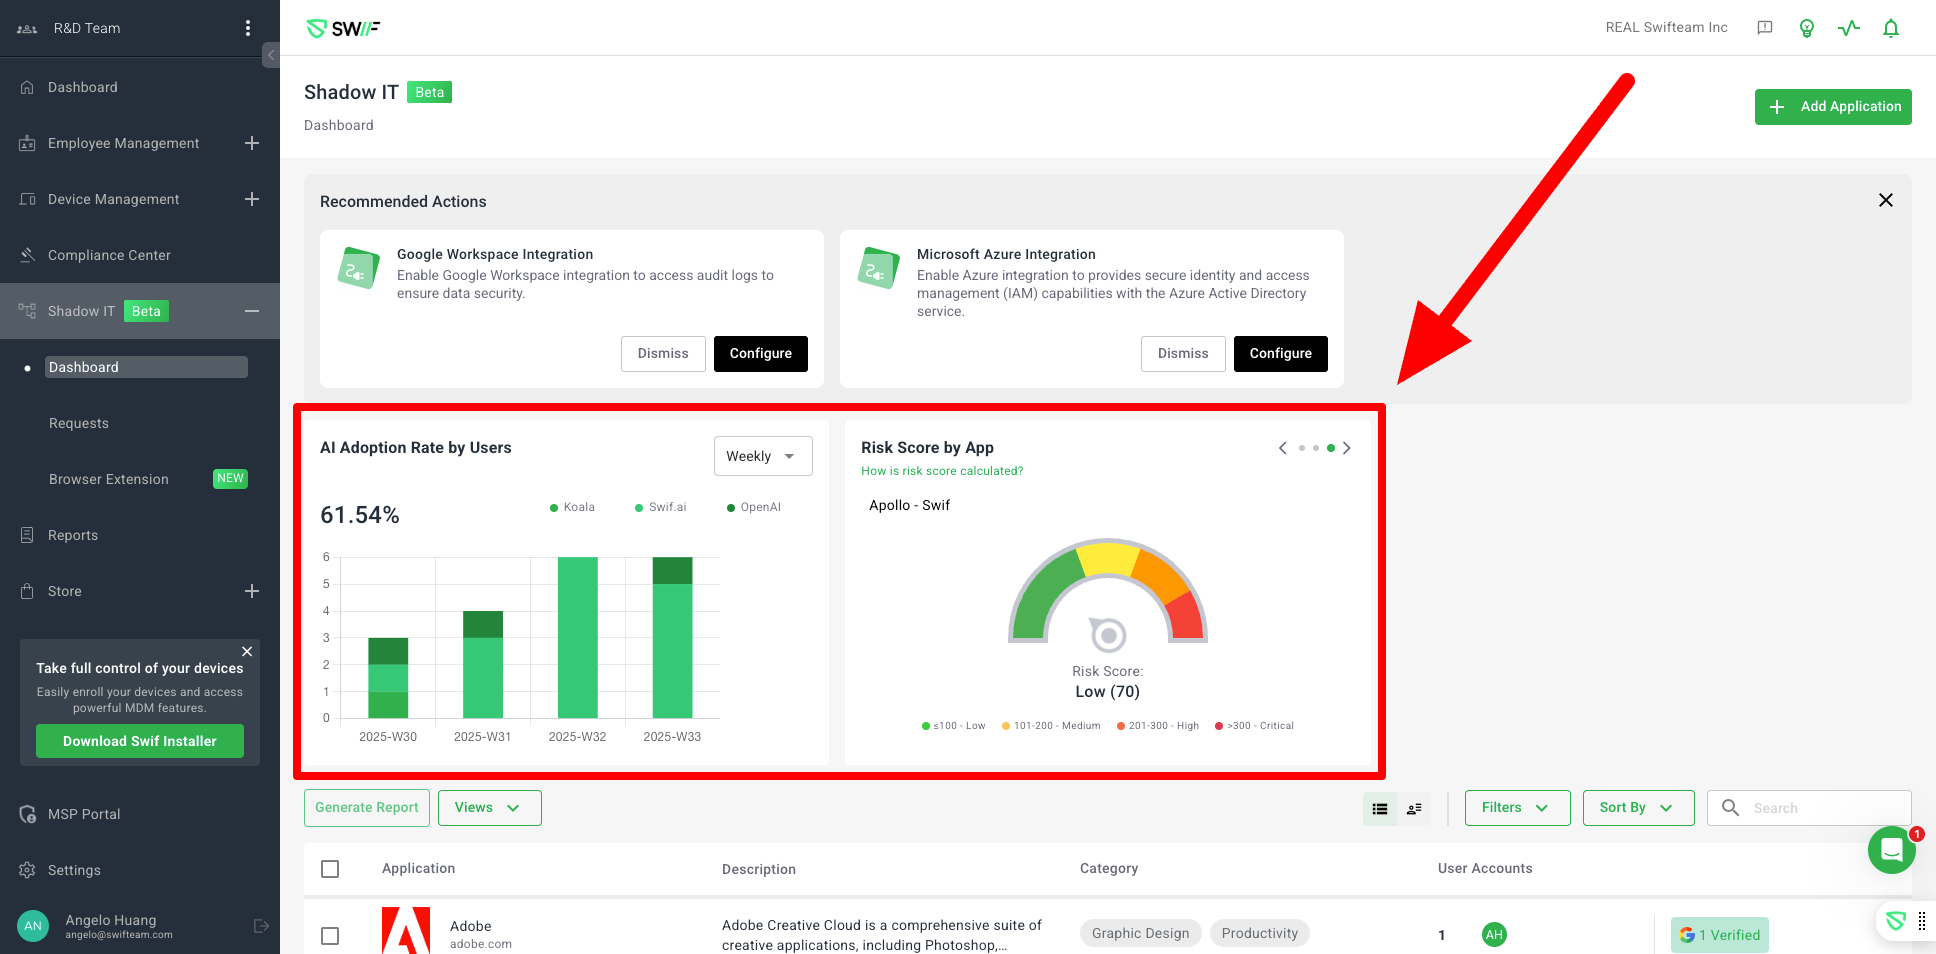Switch to list view icon
The height and width of the screenshot is (954, 1936).
[1380, 809]
